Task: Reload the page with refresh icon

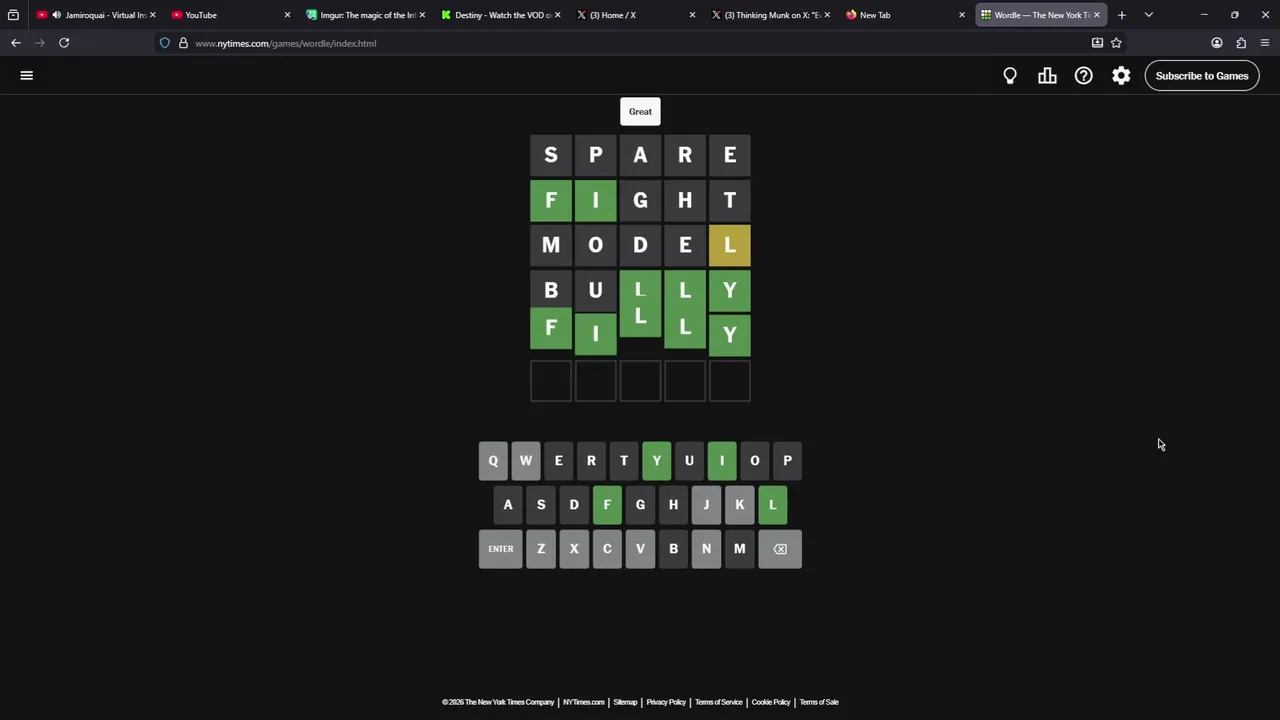Action: pyautogui.click(x=64, y=43)
